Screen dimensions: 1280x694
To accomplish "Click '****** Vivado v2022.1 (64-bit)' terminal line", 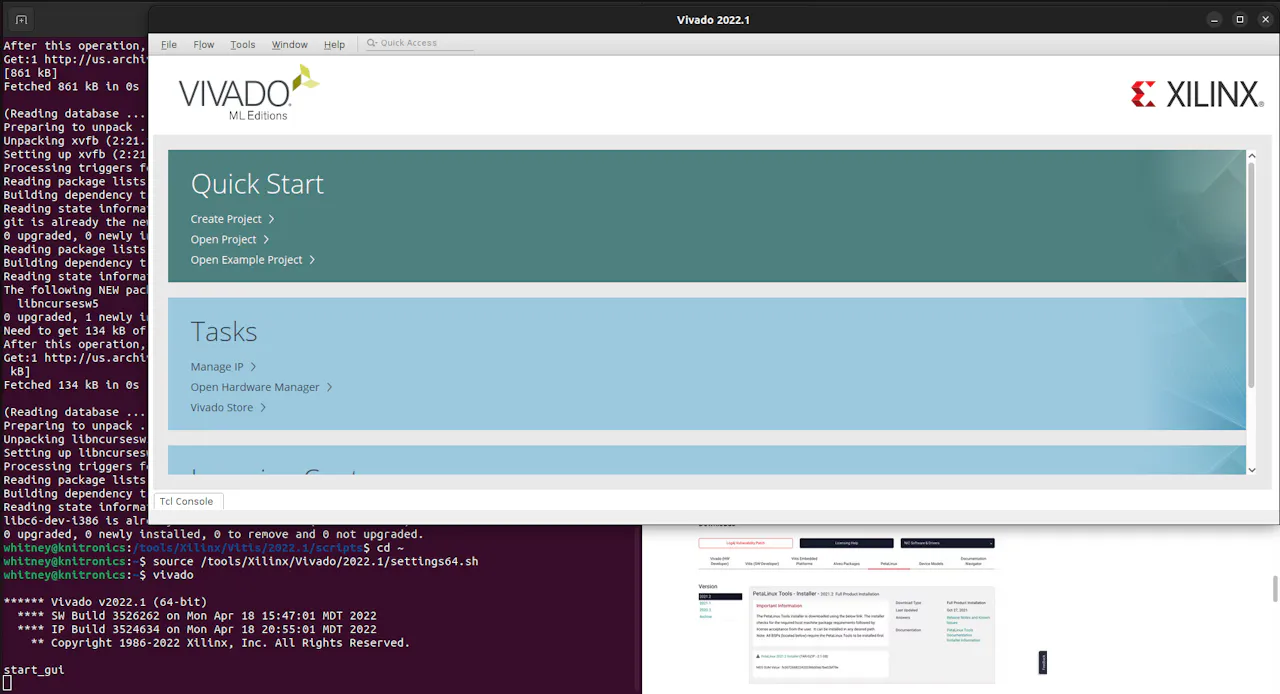I will [x=105, y=602].
